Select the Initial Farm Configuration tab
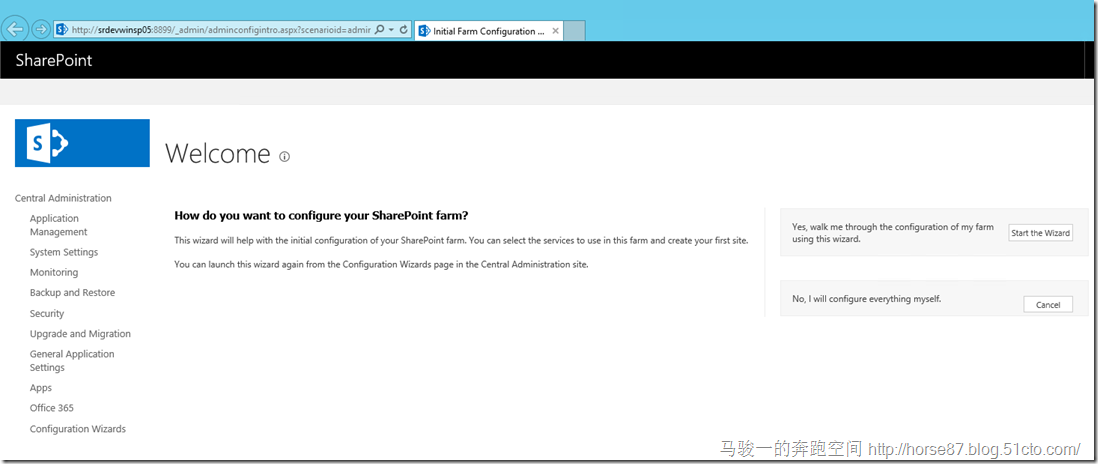1098x464 pixels. [489, 31]
